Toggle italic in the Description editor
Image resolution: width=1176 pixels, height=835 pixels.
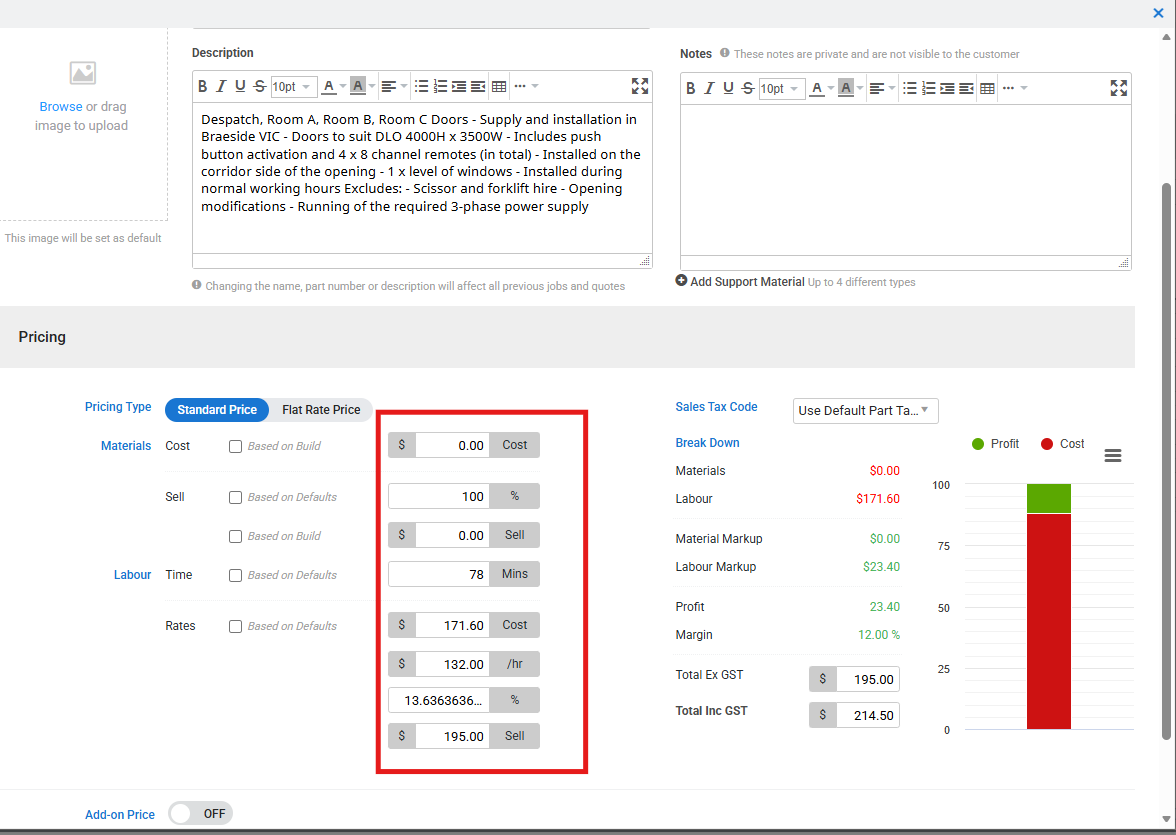click(x=221, y=86)
